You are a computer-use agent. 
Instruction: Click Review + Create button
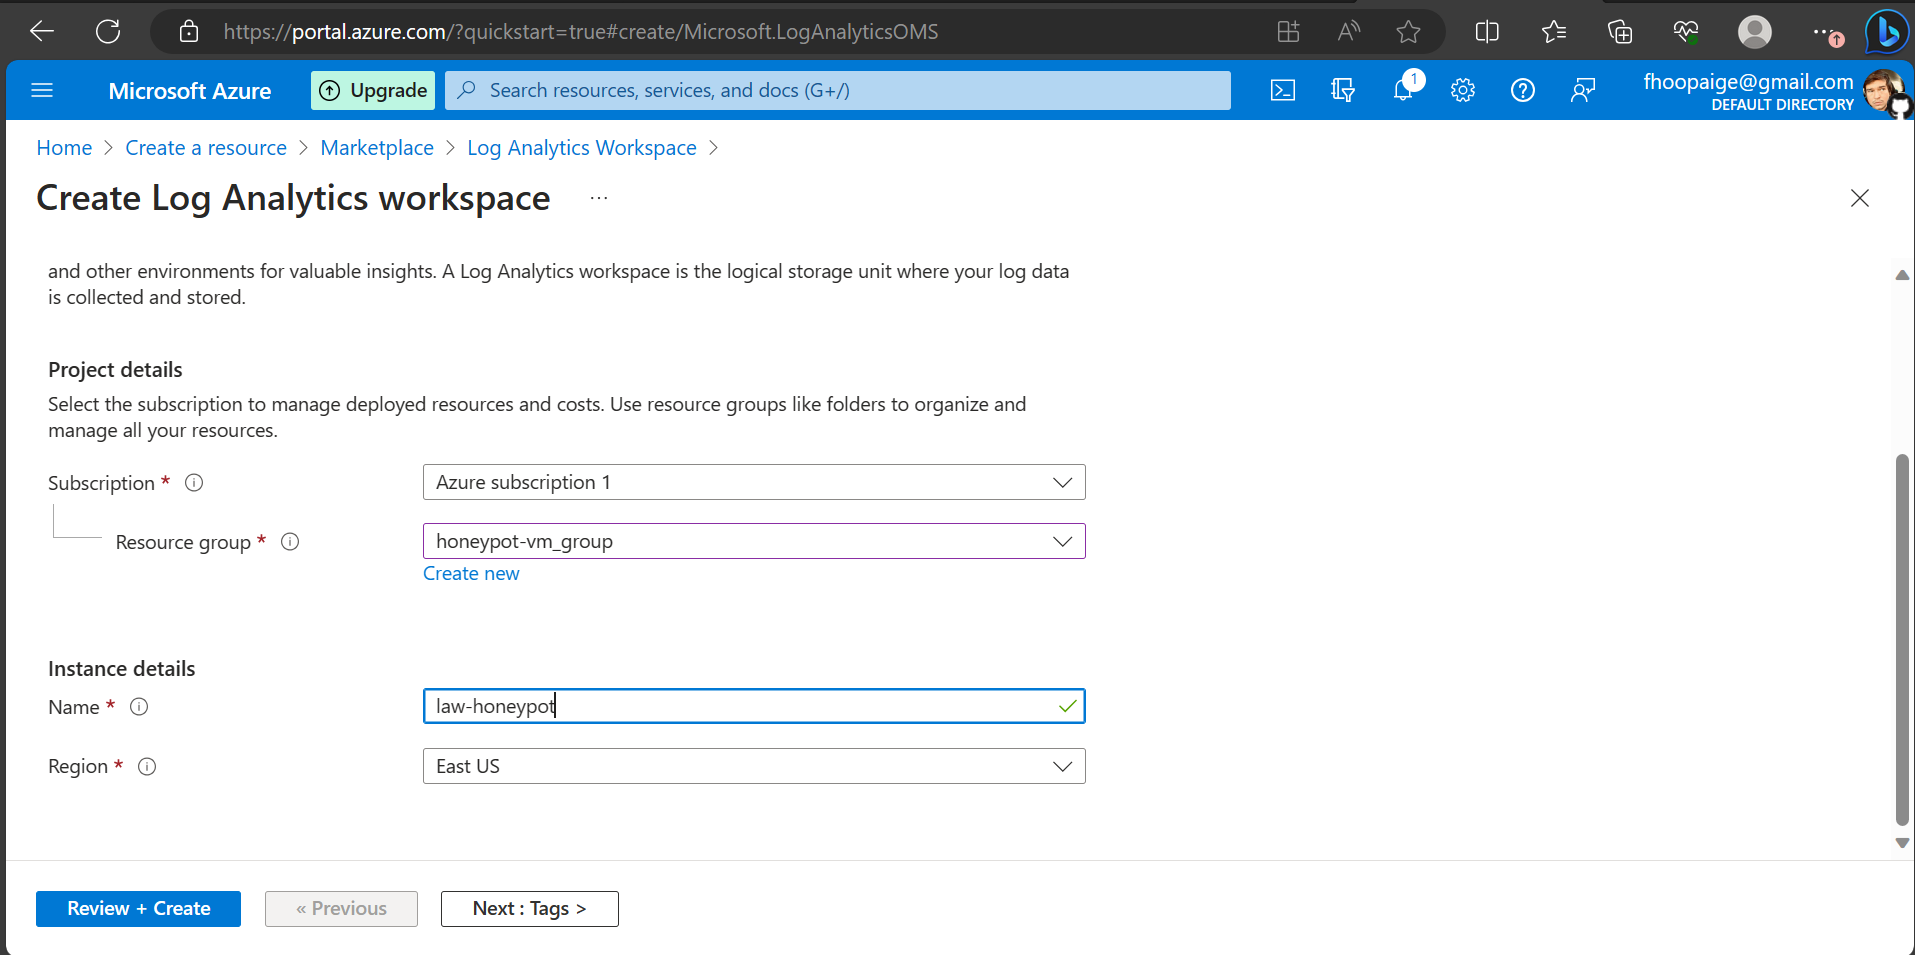pos(138,908)
